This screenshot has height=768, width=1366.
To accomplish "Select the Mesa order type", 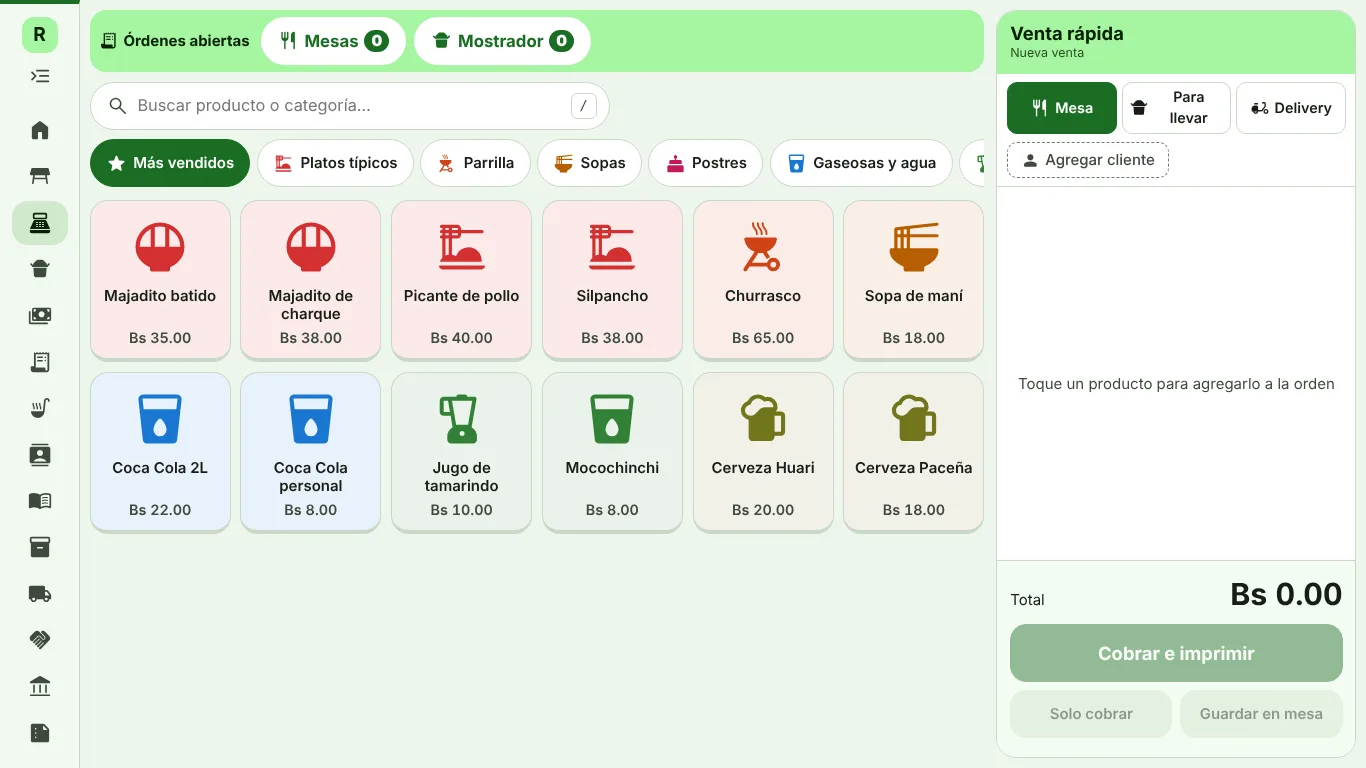I will tap(1062, 108).
